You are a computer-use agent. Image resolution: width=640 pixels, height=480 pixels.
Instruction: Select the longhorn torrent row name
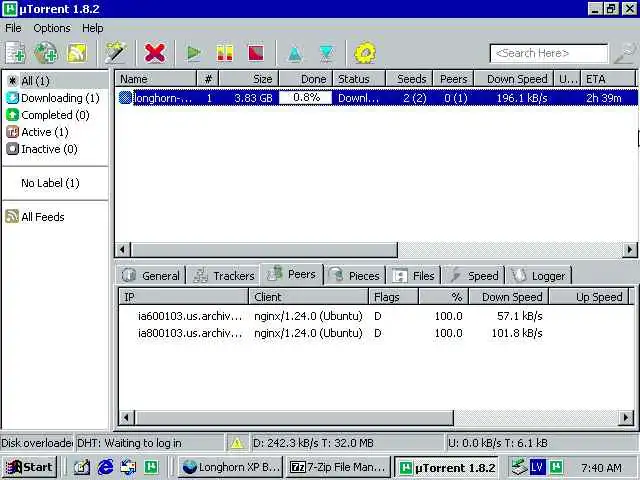pyautogui.click(x=162, y=98)
